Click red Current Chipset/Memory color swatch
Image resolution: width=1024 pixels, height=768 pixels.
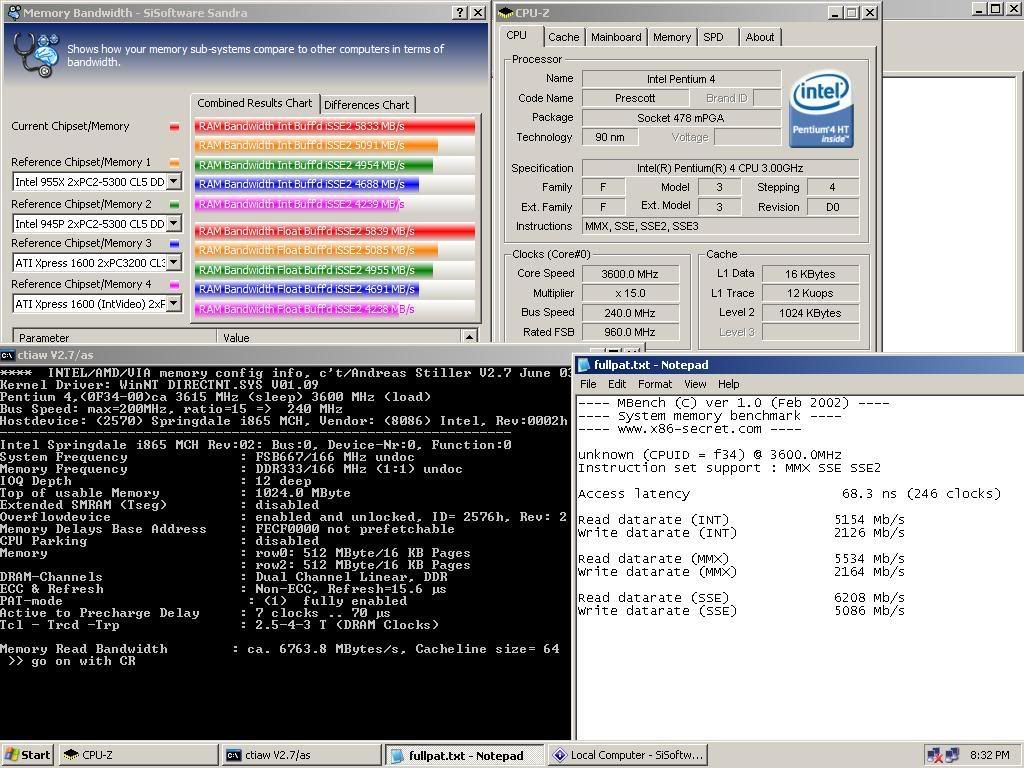(x=174, y=127)
